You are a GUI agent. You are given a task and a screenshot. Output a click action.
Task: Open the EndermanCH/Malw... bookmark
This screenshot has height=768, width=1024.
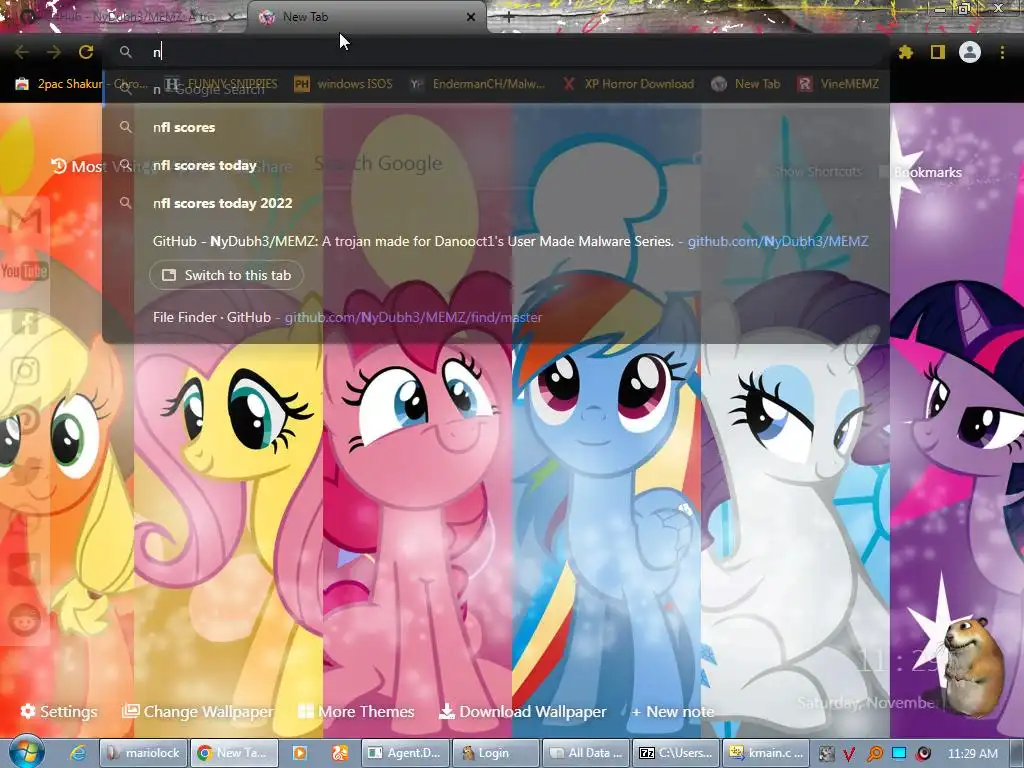point(477,84)
